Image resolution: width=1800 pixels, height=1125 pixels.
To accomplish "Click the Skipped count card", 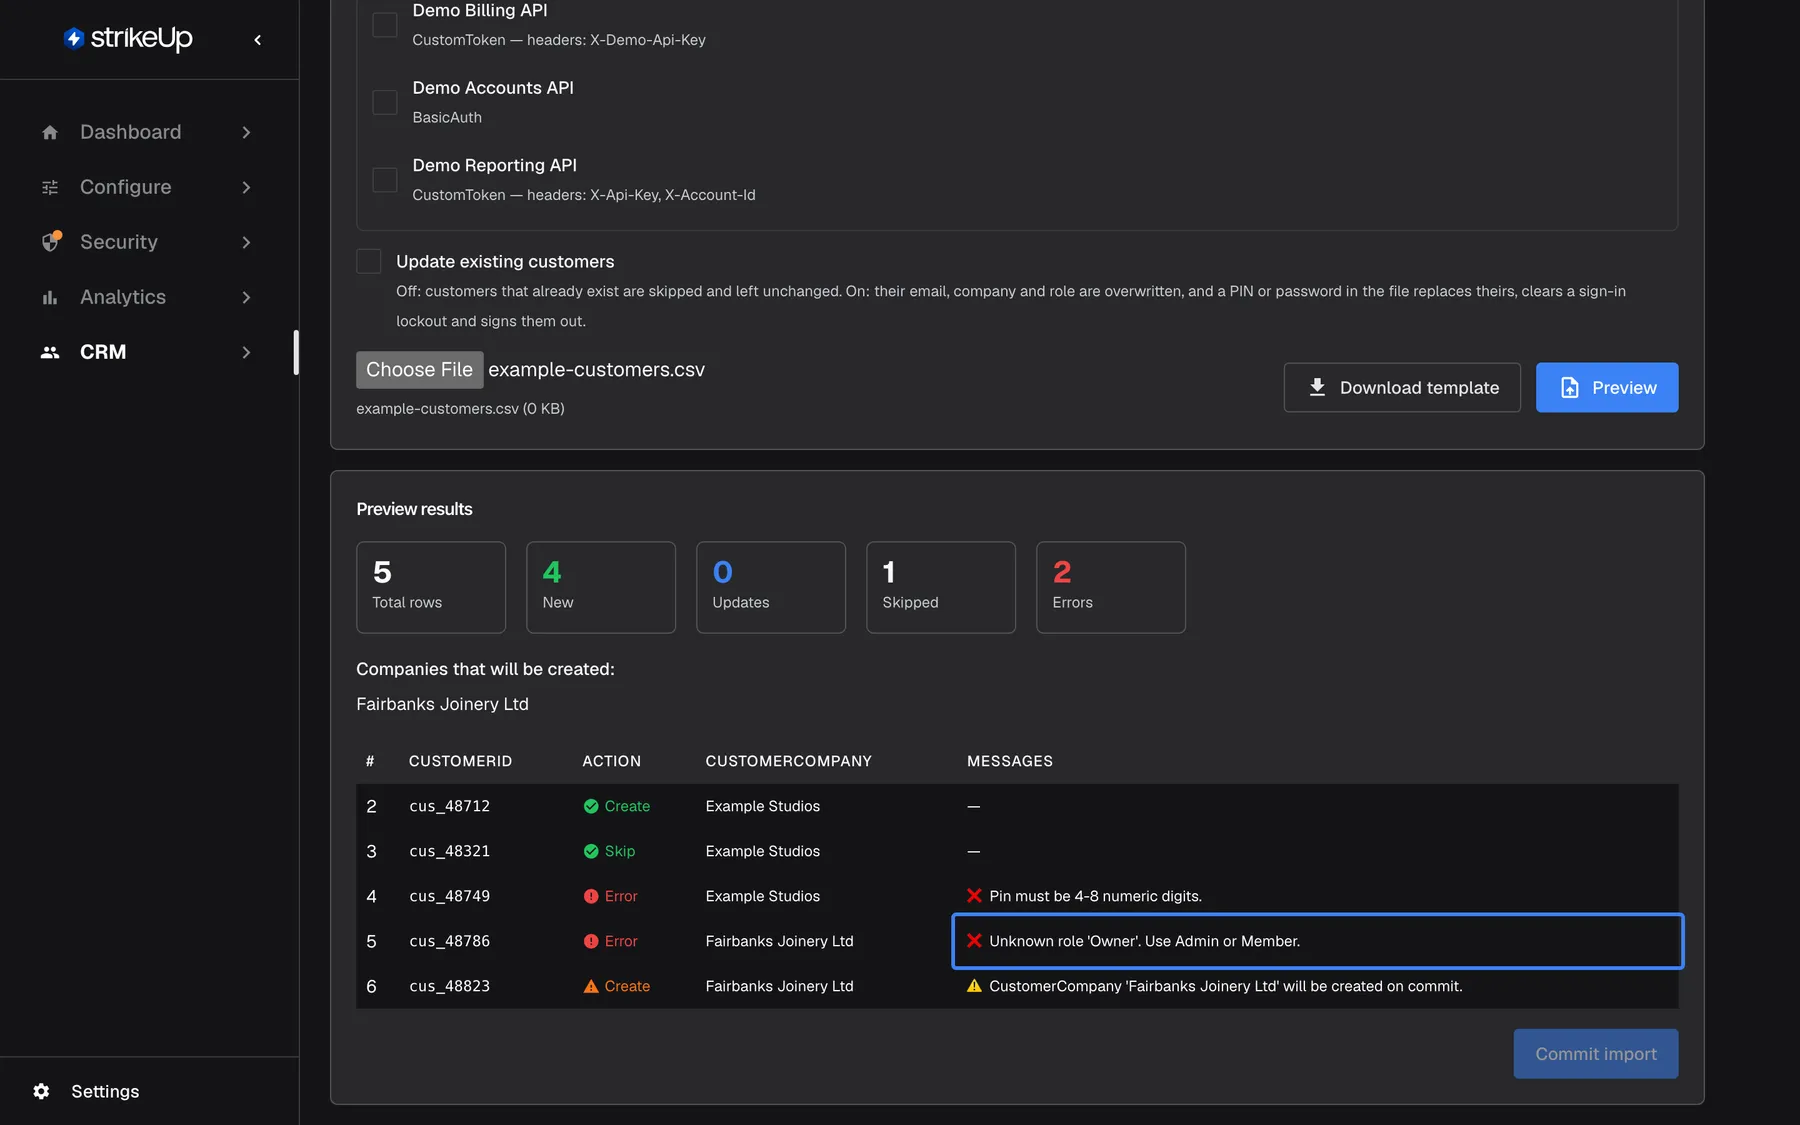I will [x=941, y=588].
